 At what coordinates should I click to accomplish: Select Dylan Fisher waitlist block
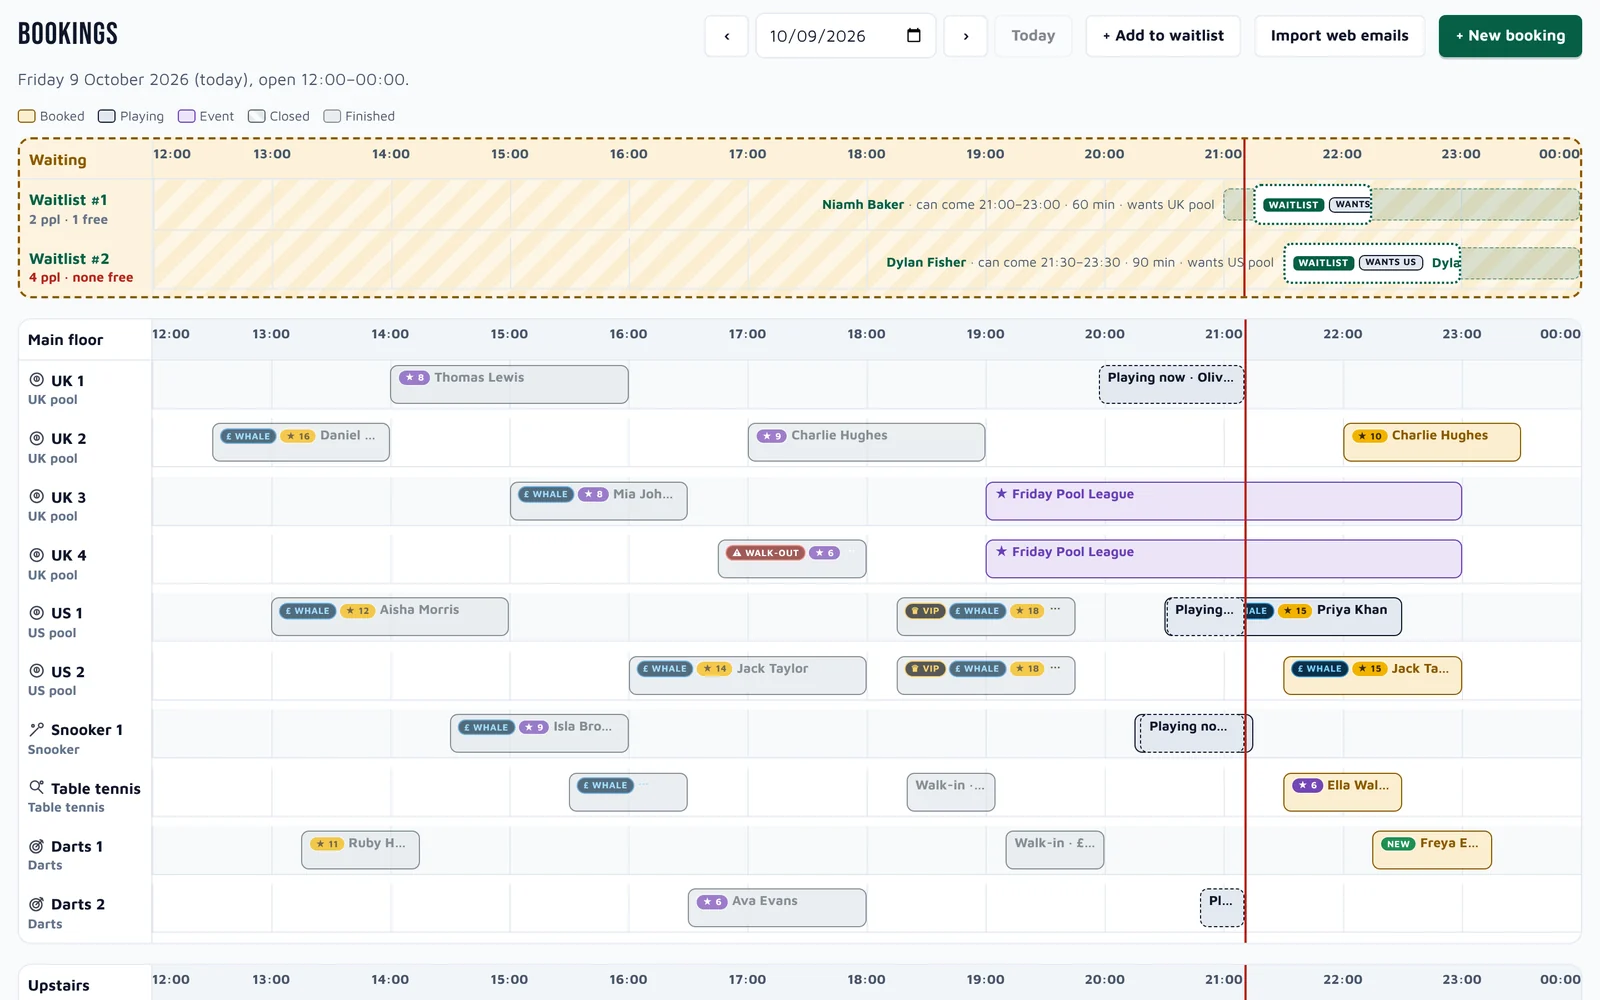click(1372, 263)
